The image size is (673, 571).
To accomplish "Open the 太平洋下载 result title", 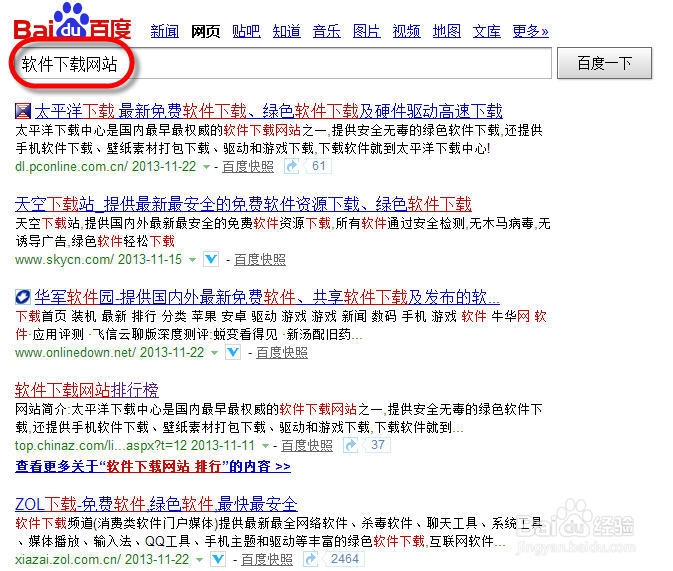I will pos(268,111).
